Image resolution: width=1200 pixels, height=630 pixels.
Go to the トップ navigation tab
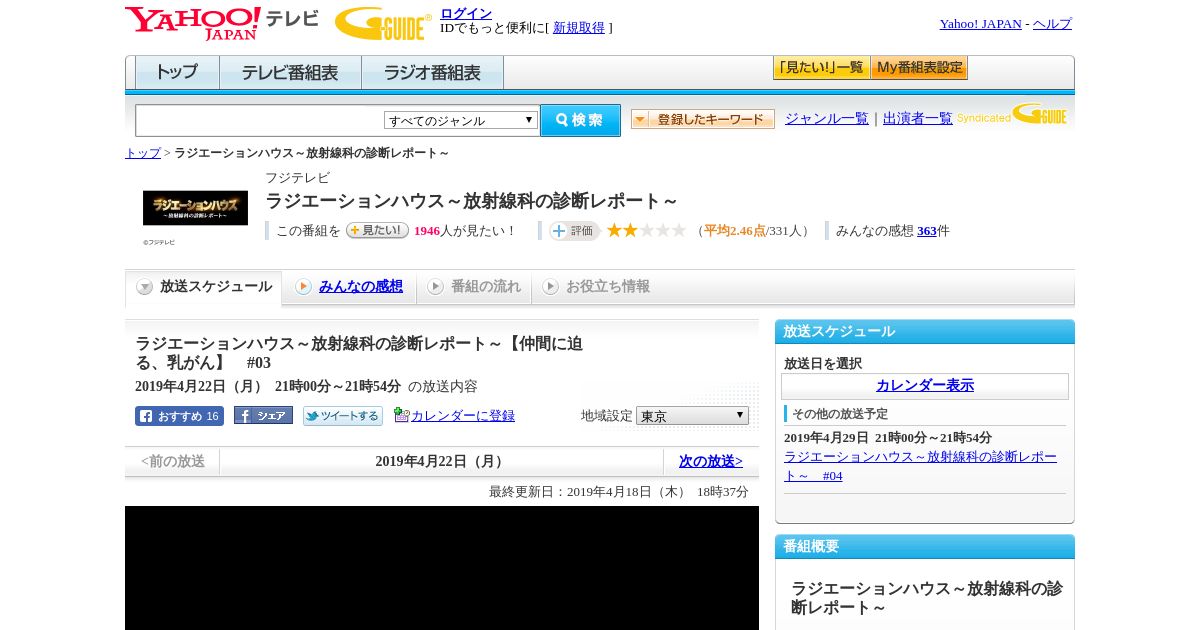pos(177,73)
